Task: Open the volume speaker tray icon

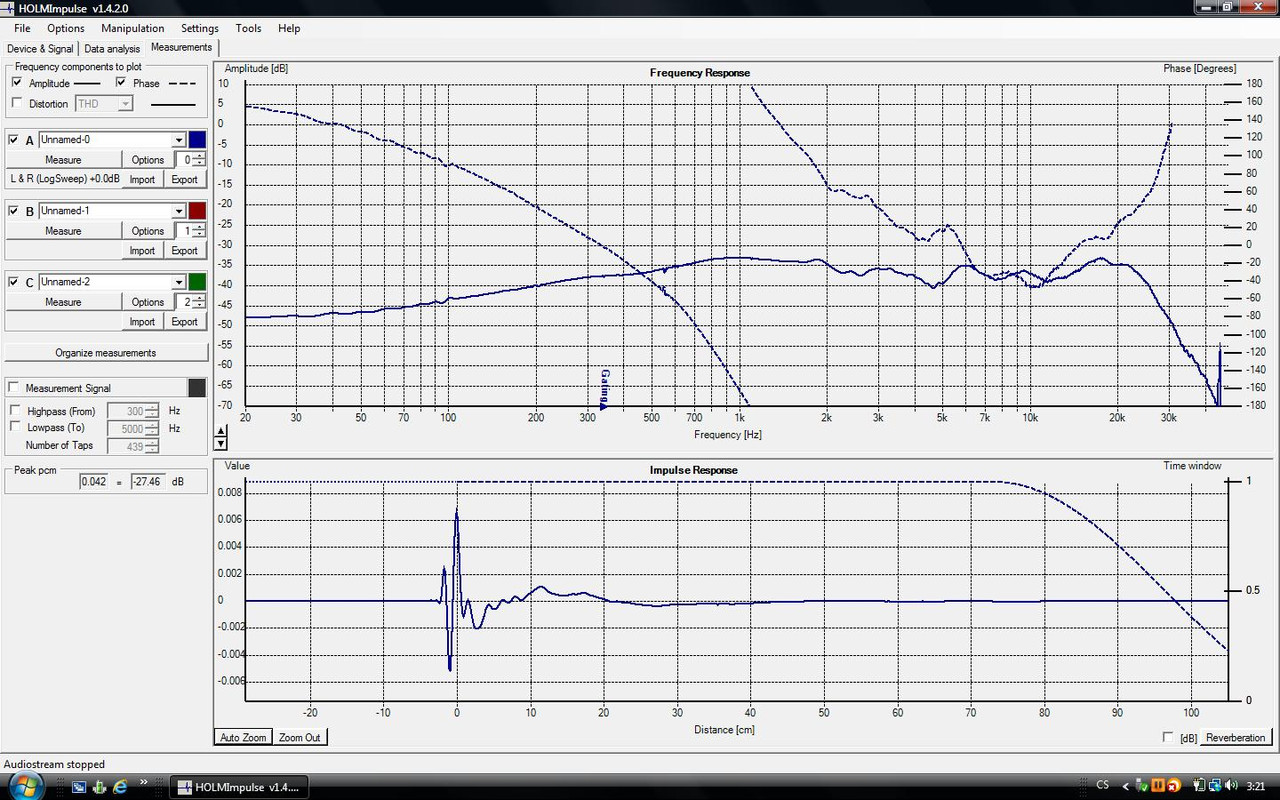Action: (x=1229, y=786)
